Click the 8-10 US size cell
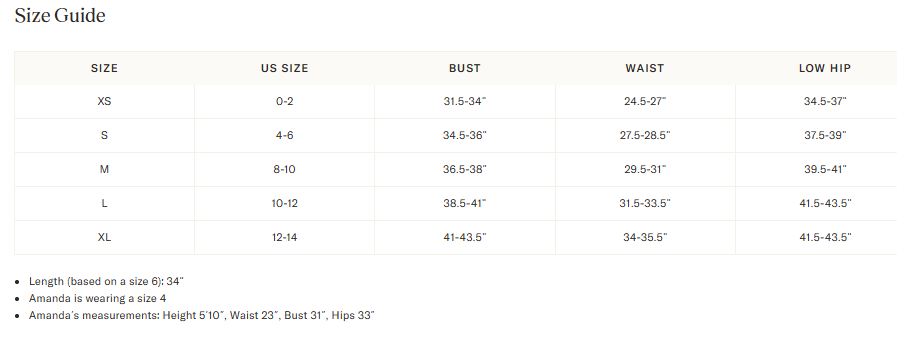Viewport: 897px width, 361px height. (284, 169)
